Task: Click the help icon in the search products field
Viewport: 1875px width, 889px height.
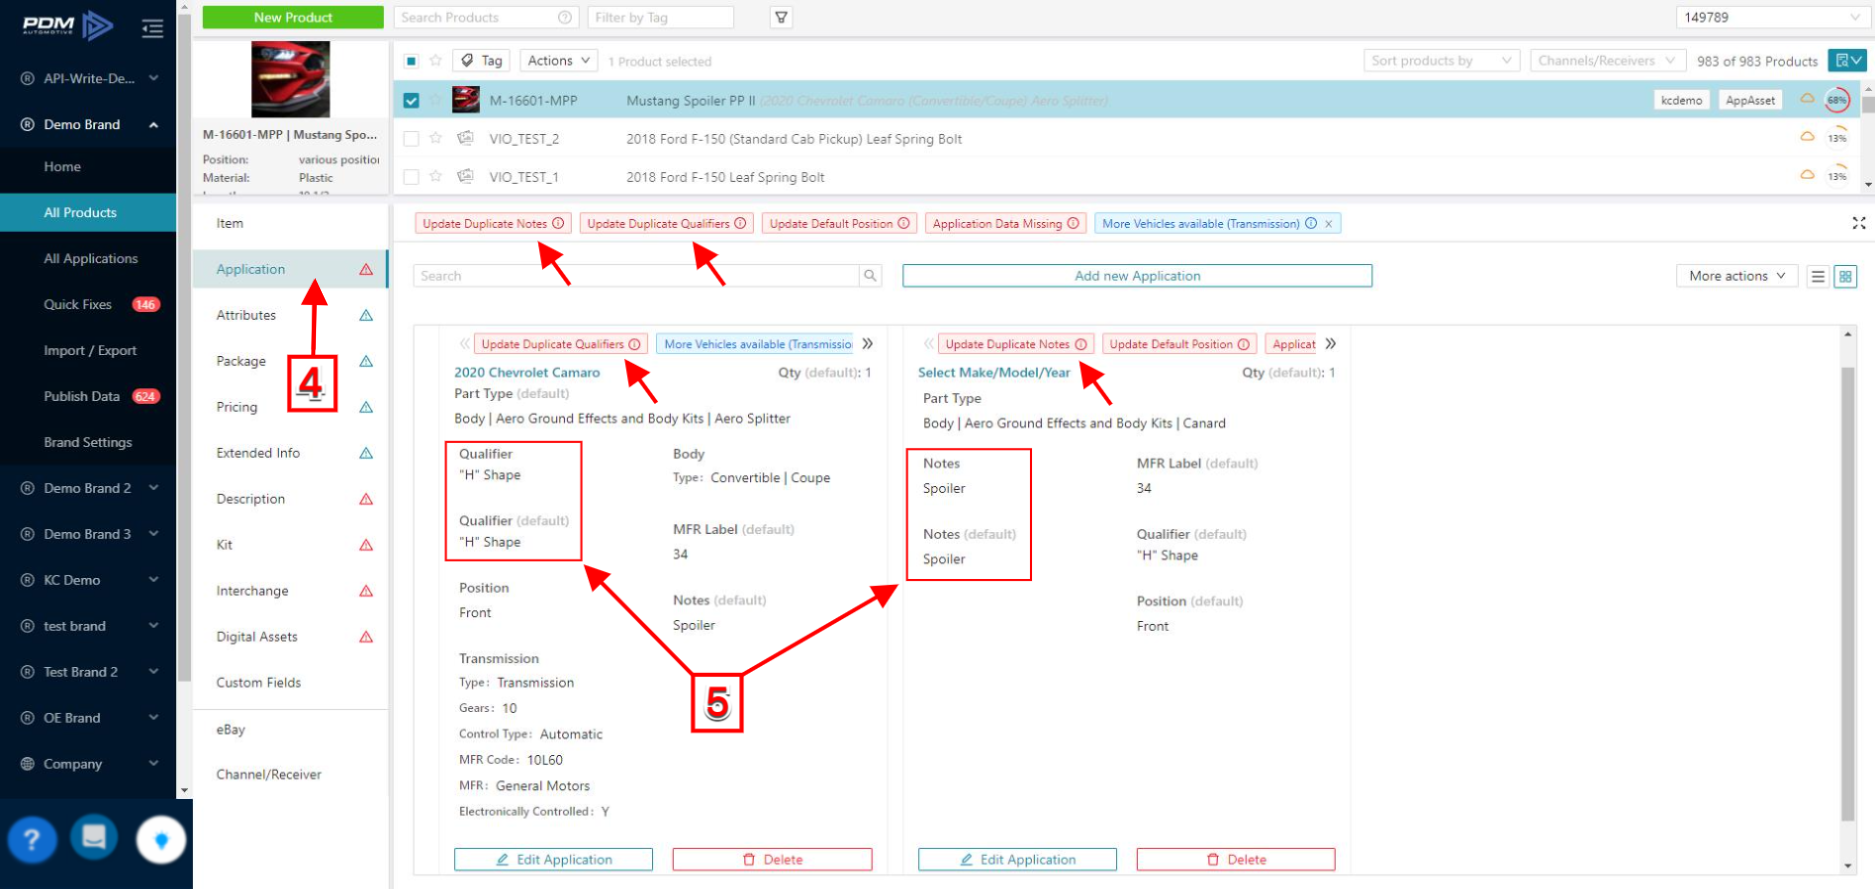Action: (565, 18)
